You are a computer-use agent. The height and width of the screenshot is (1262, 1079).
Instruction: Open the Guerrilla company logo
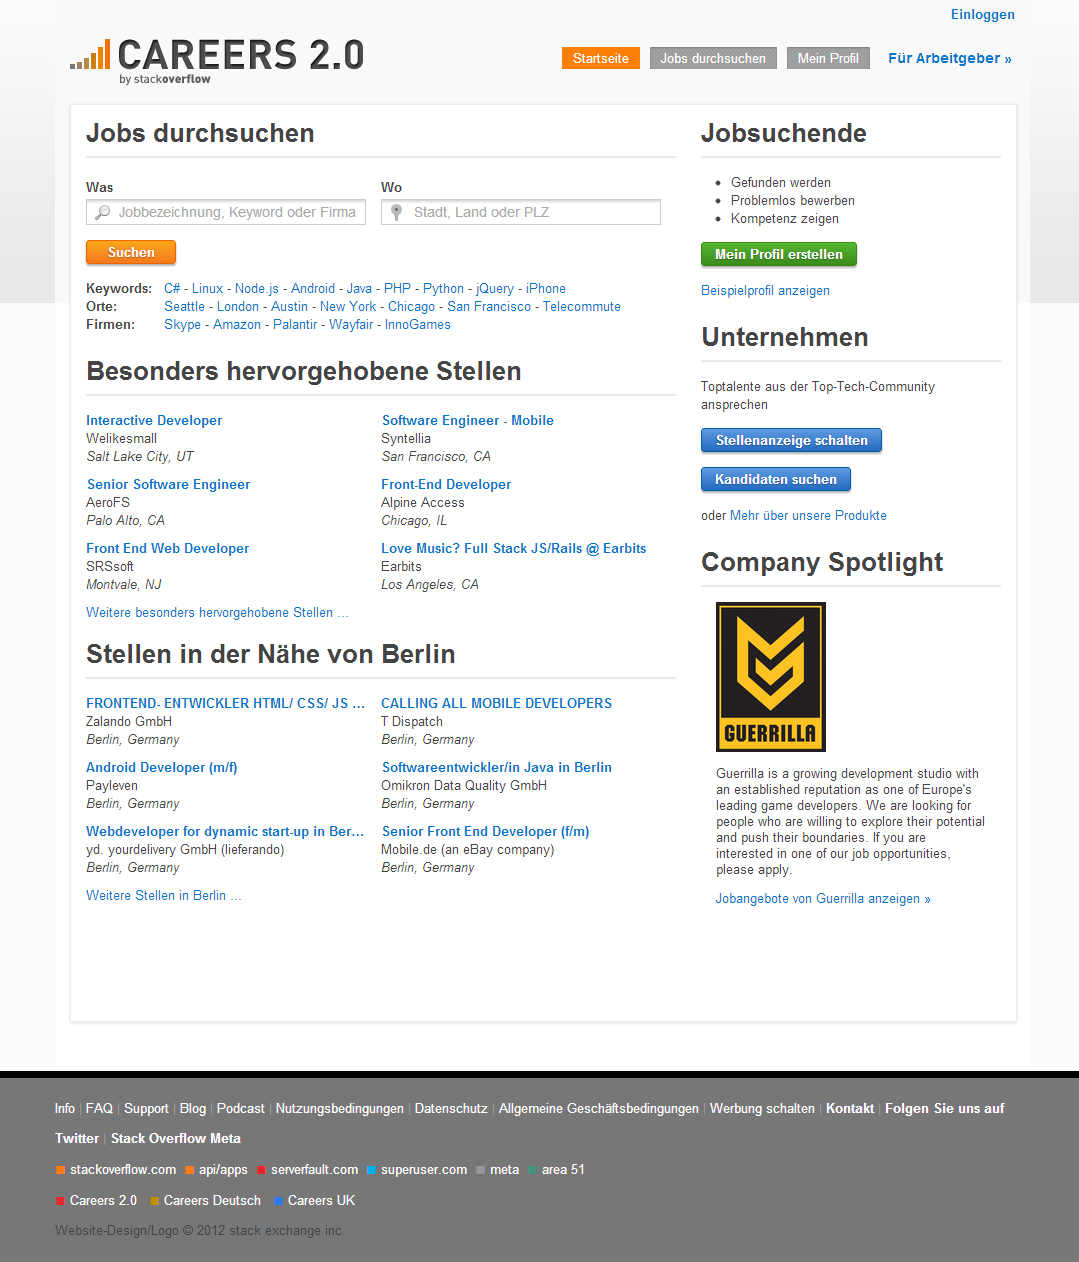pos(771,677)
